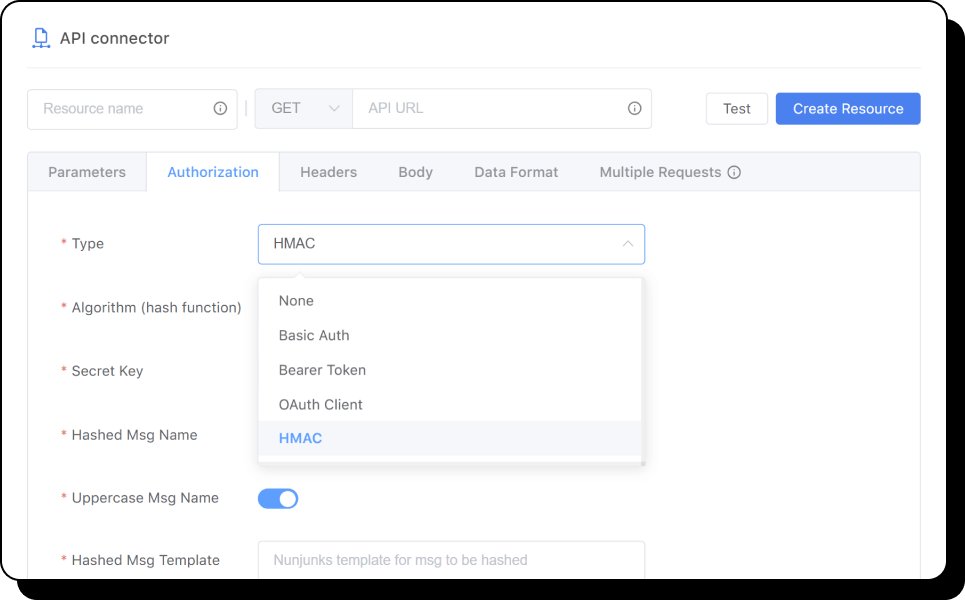Choose the highlighted HMAC option

450,438
